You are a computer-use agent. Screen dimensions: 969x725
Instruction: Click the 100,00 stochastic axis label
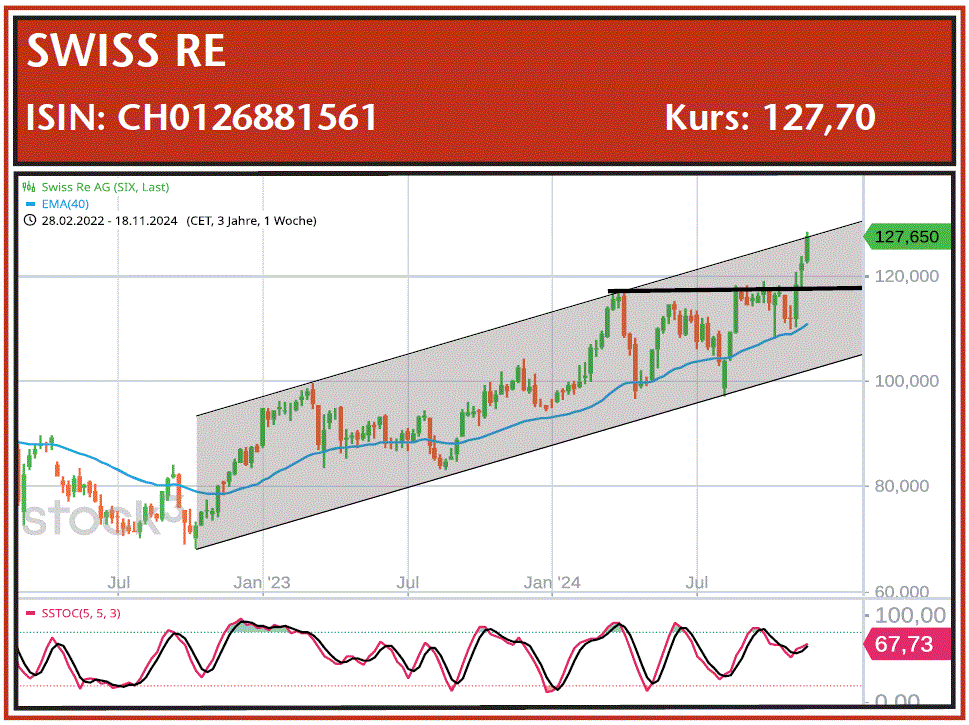(x=910, y=615)
